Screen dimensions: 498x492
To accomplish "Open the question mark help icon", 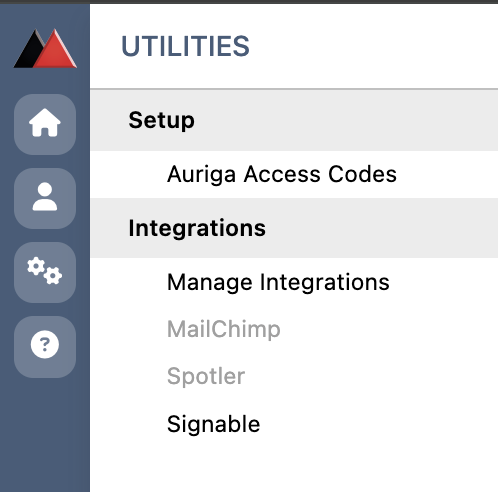I will pyautogui.click(x=45, y=347).
